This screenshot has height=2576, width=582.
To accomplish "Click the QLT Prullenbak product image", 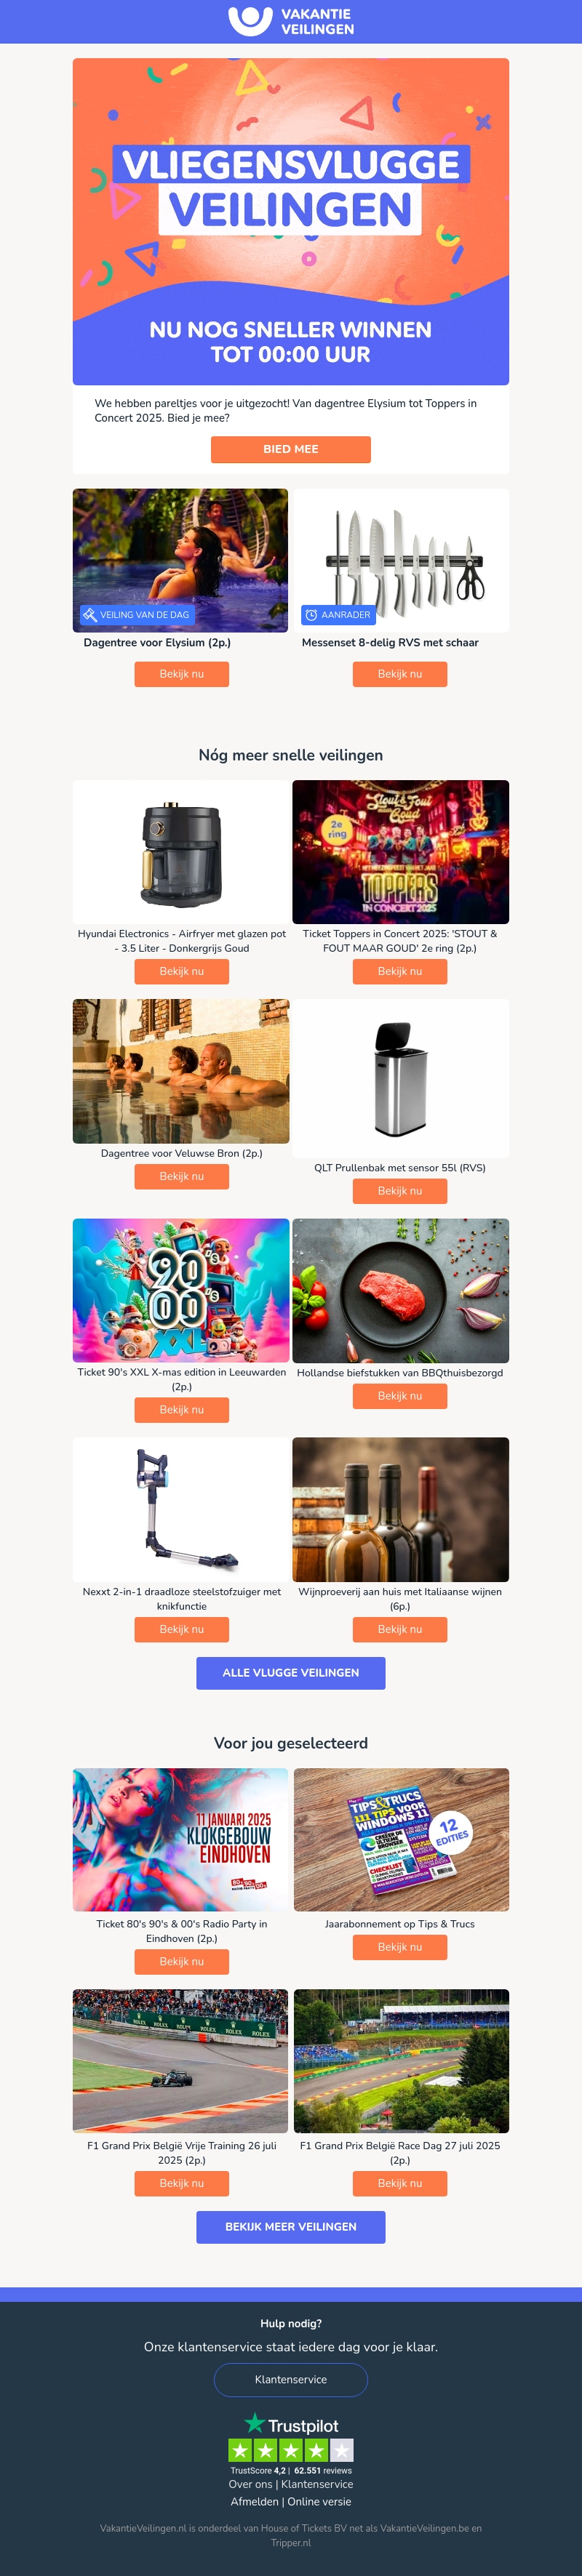I will [x=400, y=1078].
